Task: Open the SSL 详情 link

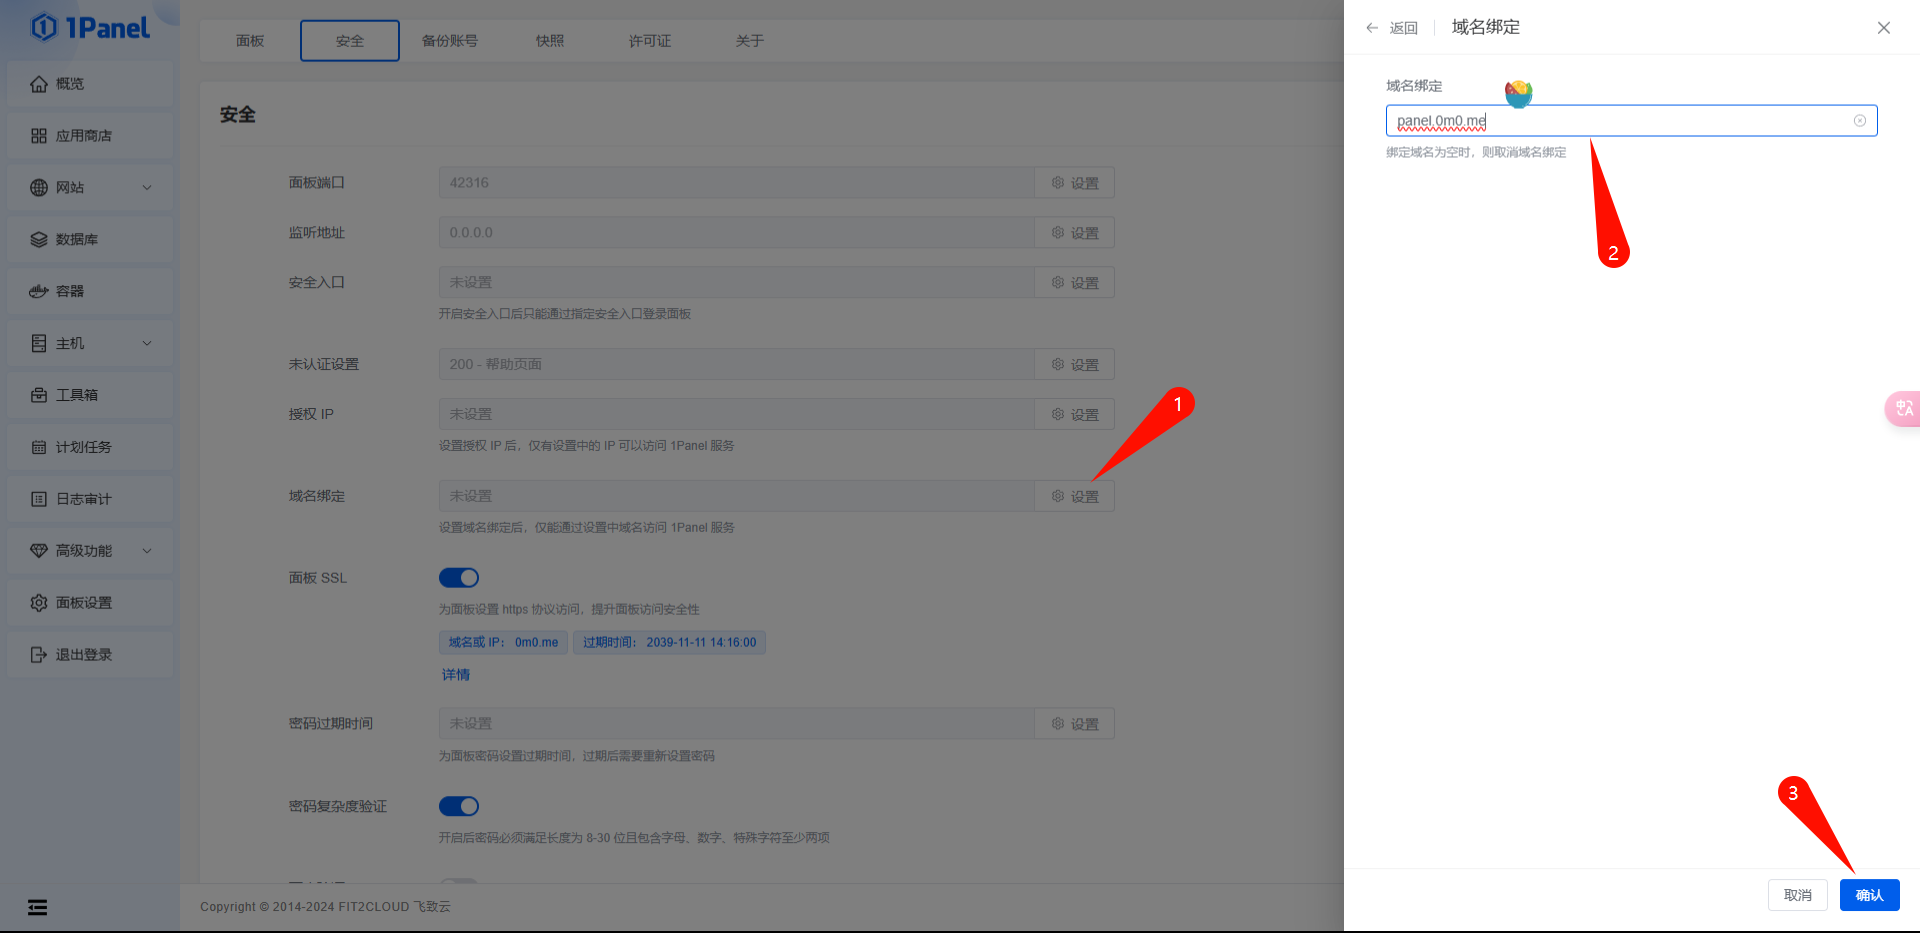Action: click(x=456, y=675)
